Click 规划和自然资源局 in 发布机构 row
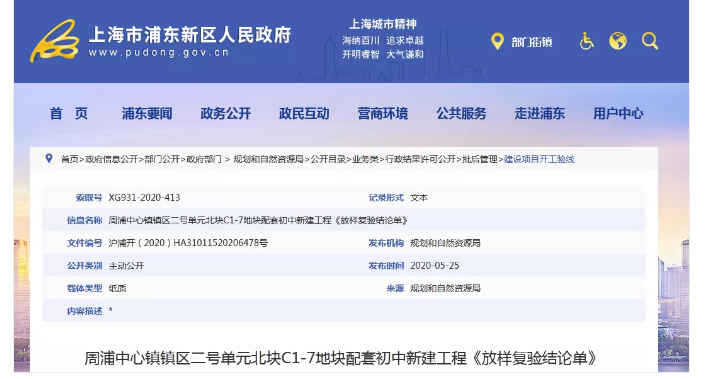Screen dimensions: 720x379 [445, 243]
